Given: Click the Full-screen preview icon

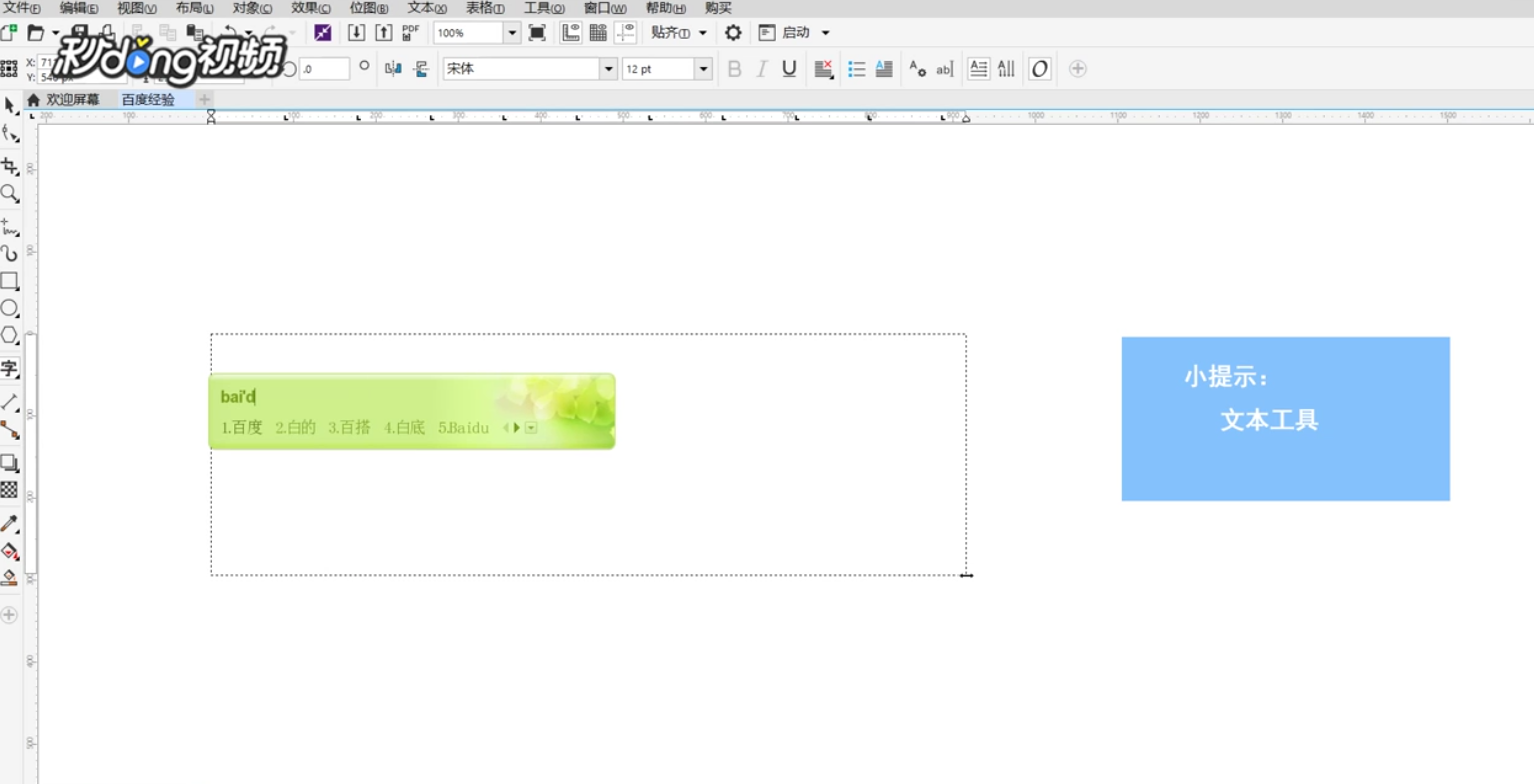Looking at the screenshot, I should point(537,32).
